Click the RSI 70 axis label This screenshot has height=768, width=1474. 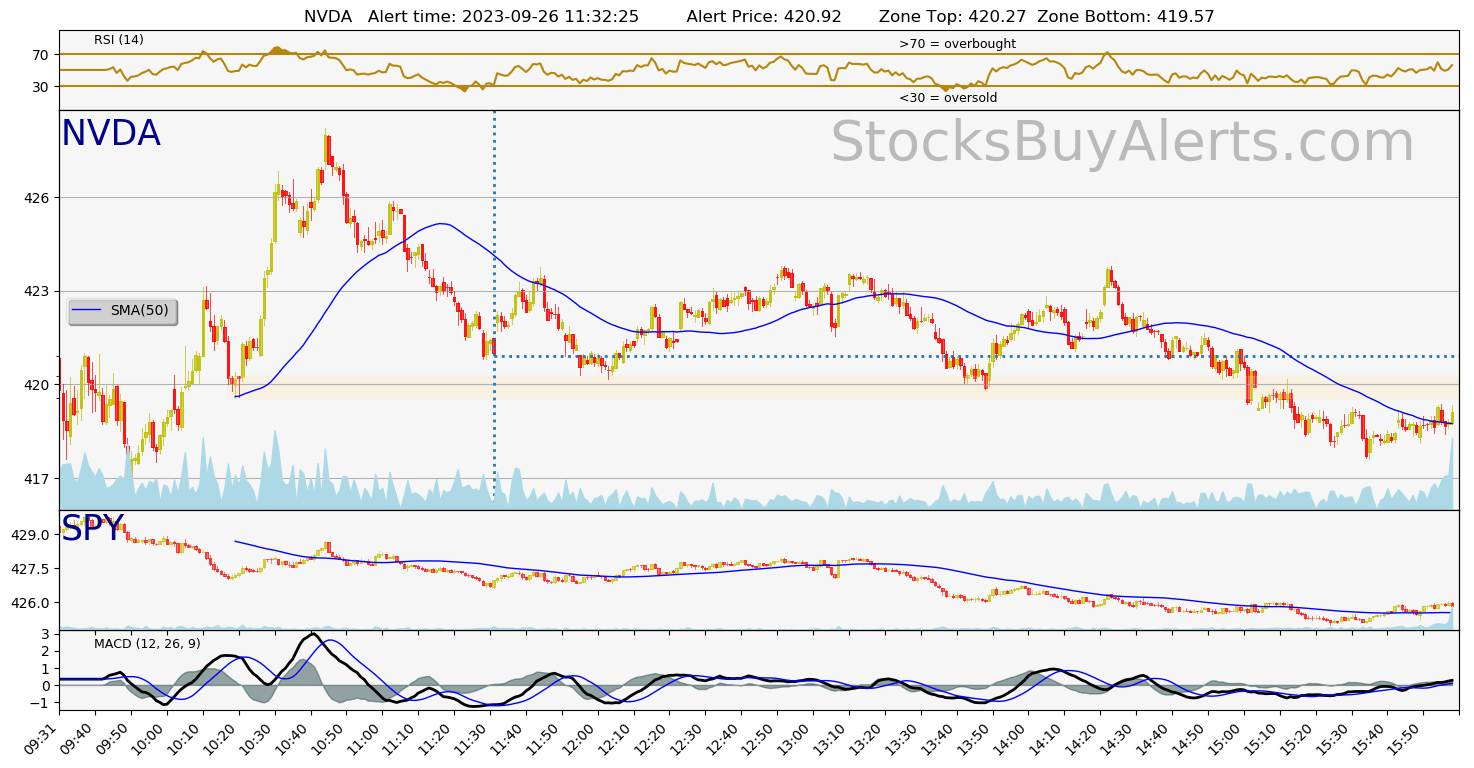(41, 54)
